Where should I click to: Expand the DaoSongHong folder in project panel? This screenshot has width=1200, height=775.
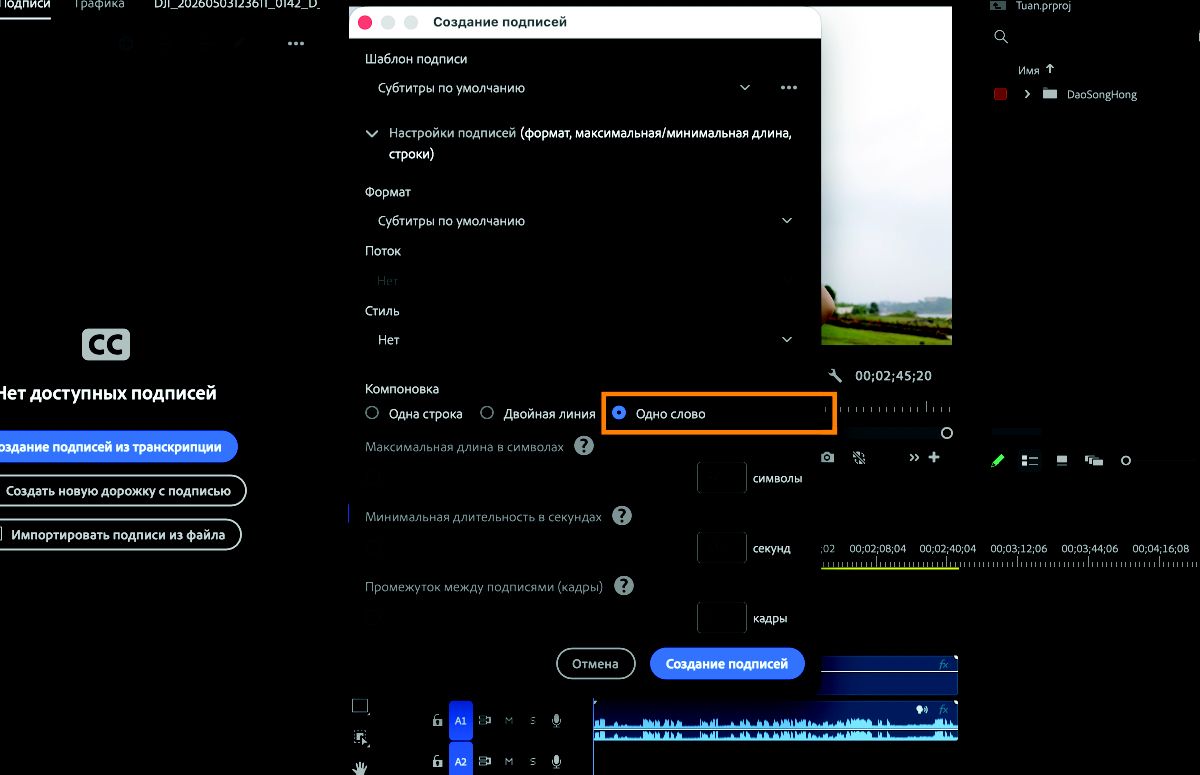(1027, 94)
